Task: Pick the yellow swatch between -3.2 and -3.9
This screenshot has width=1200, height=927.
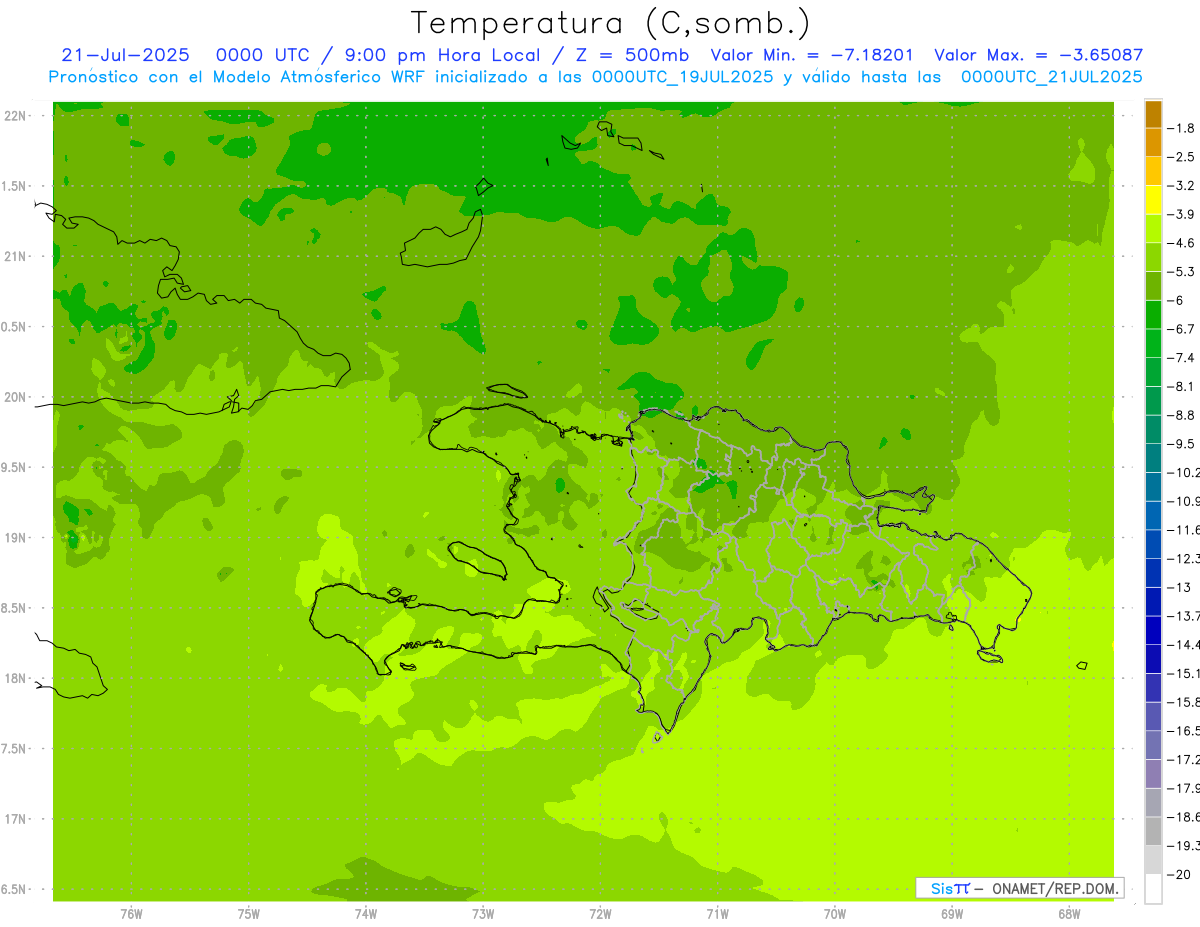Action: [x=1153, y=200]
